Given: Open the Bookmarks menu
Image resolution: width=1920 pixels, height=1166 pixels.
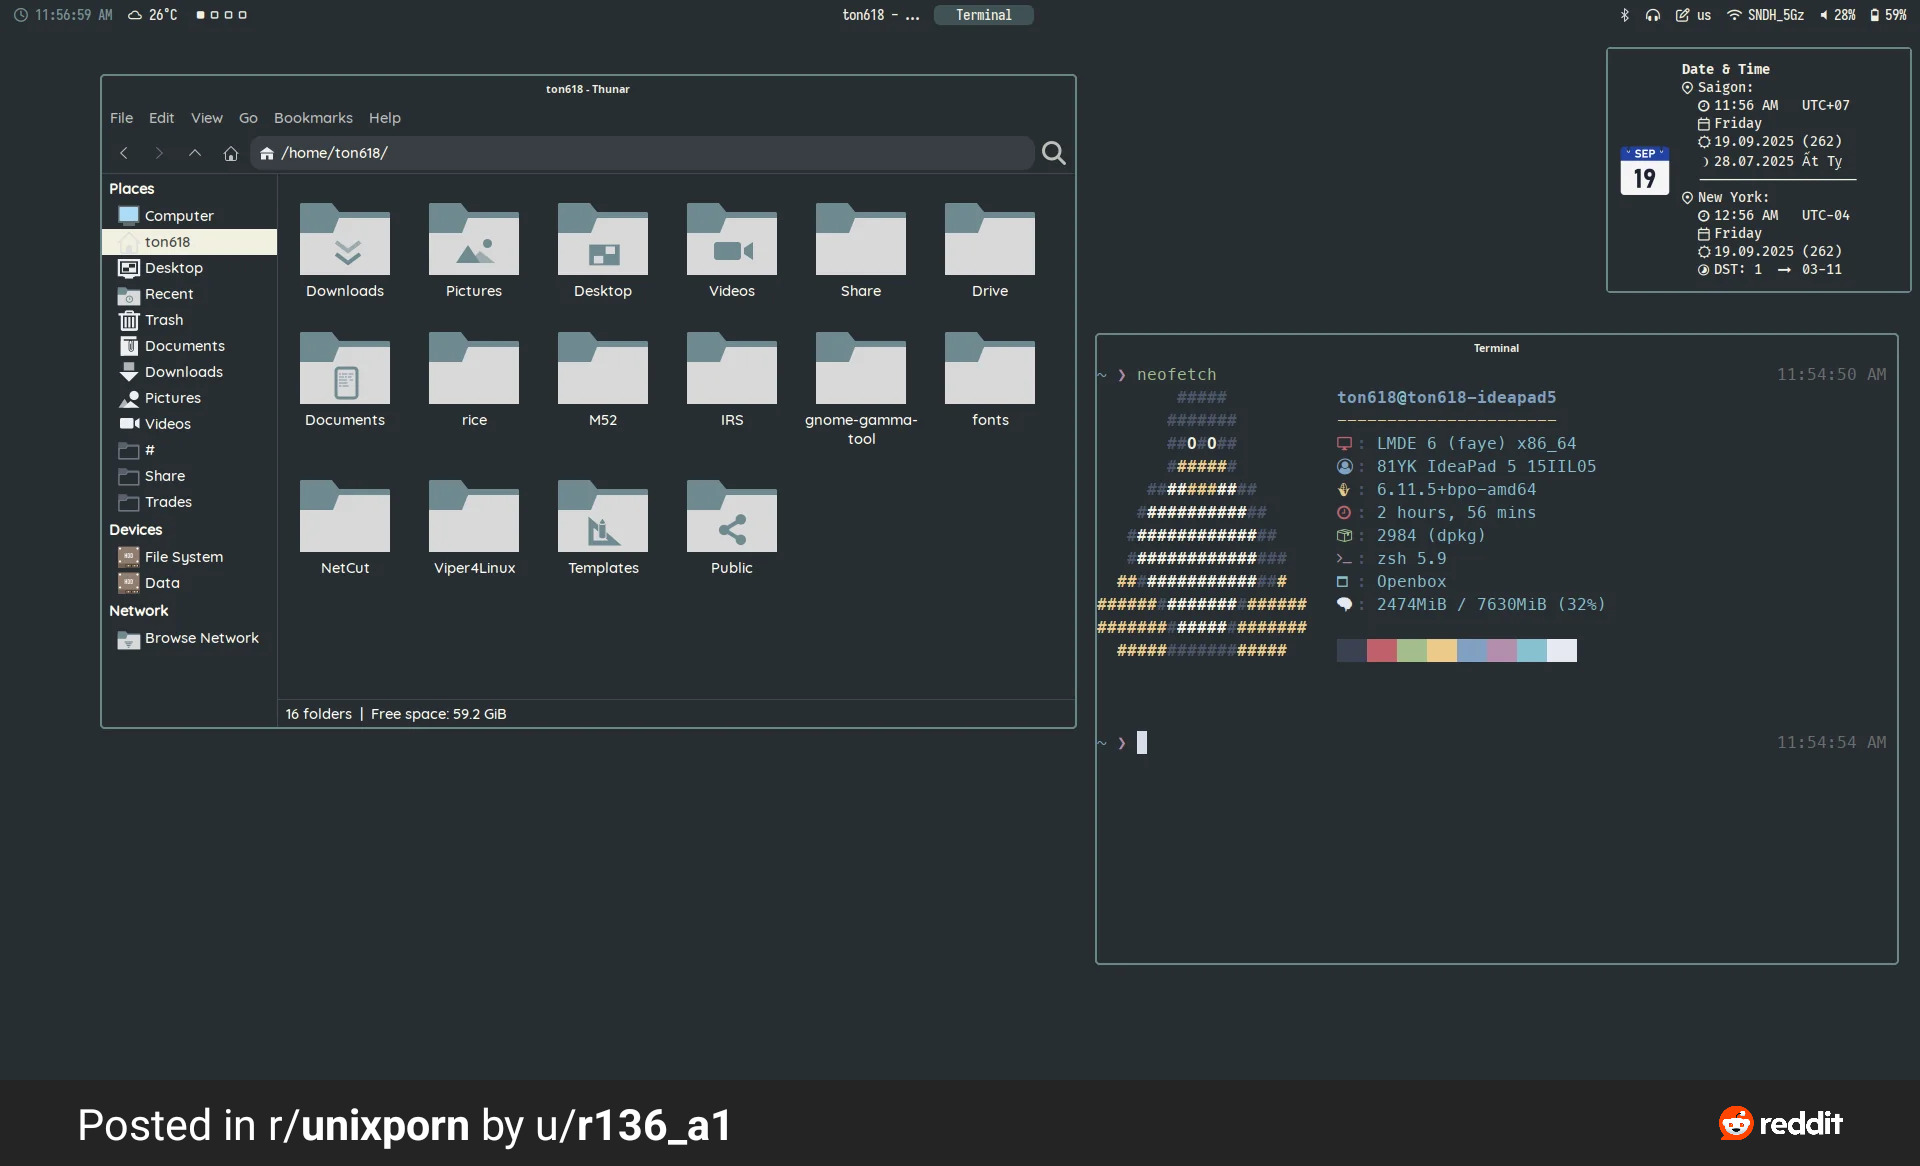Looking at the screenshot, I should point(313,118).
